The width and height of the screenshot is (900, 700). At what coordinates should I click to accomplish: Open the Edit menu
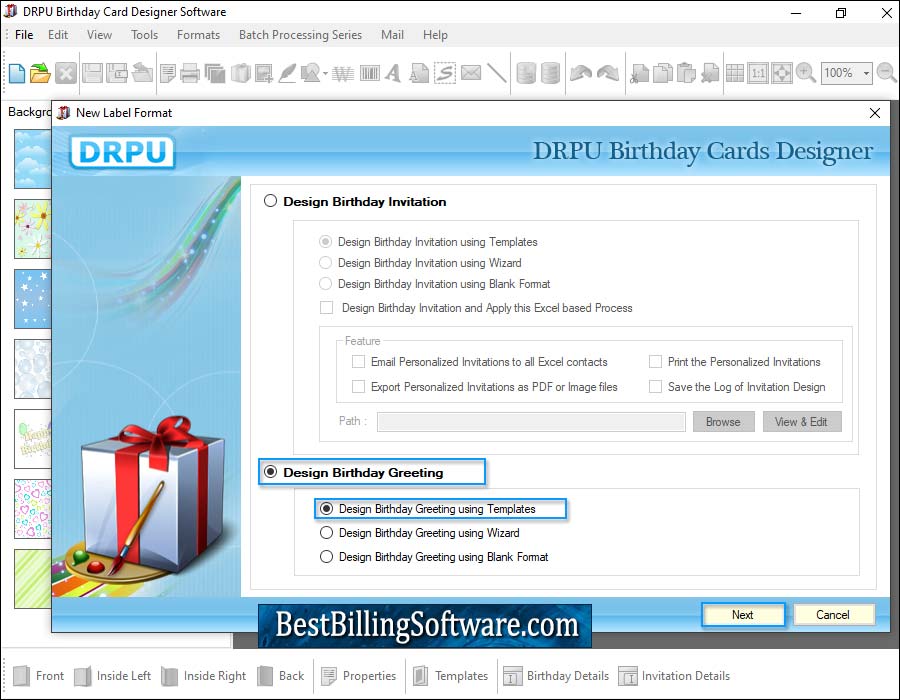[58, 35]
